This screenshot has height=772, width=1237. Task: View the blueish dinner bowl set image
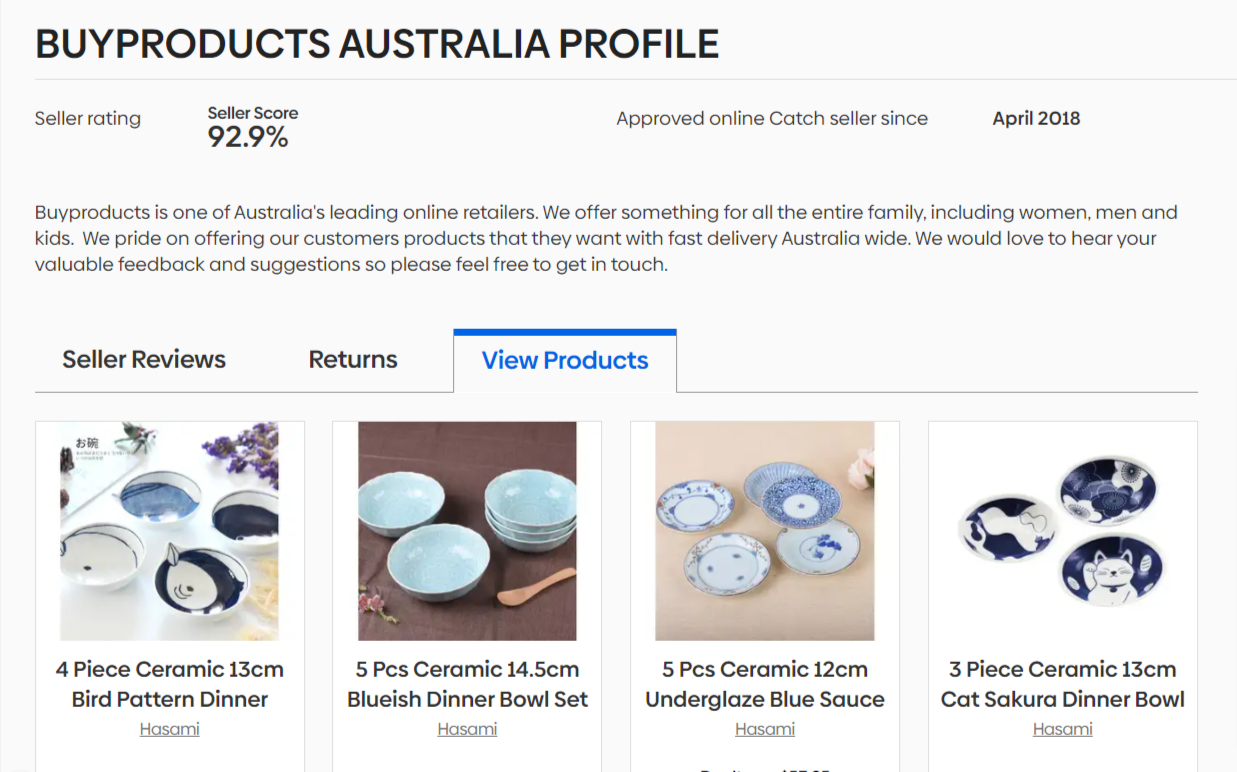point(467,531)
